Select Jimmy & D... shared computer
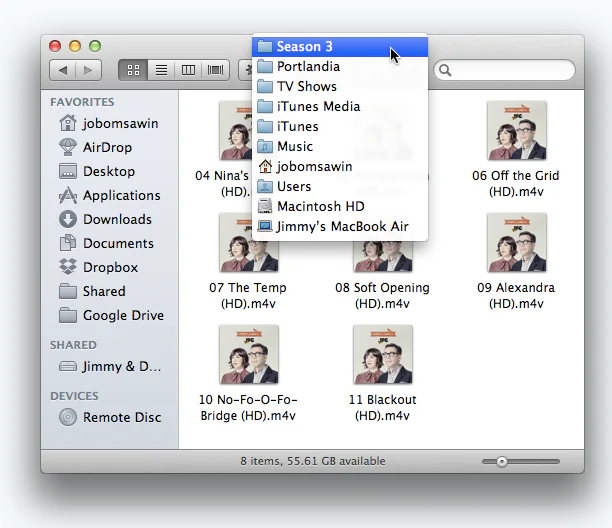Screen dimensions: 612x528 coord(109,366)
